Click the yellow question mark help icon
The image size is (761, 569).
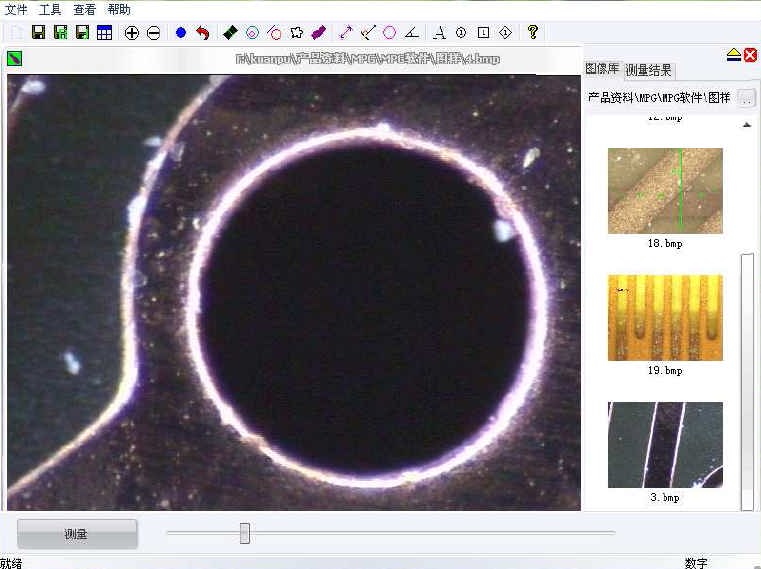click(533, 32)
